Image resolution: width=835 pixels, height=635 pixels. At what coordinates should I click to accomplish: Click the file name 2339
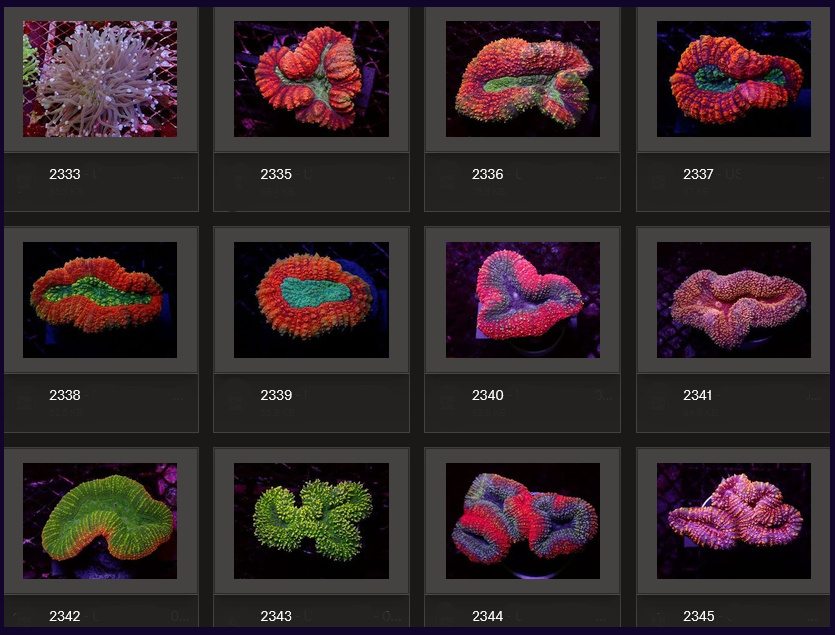pyautogui.click(x=276, y=395)
